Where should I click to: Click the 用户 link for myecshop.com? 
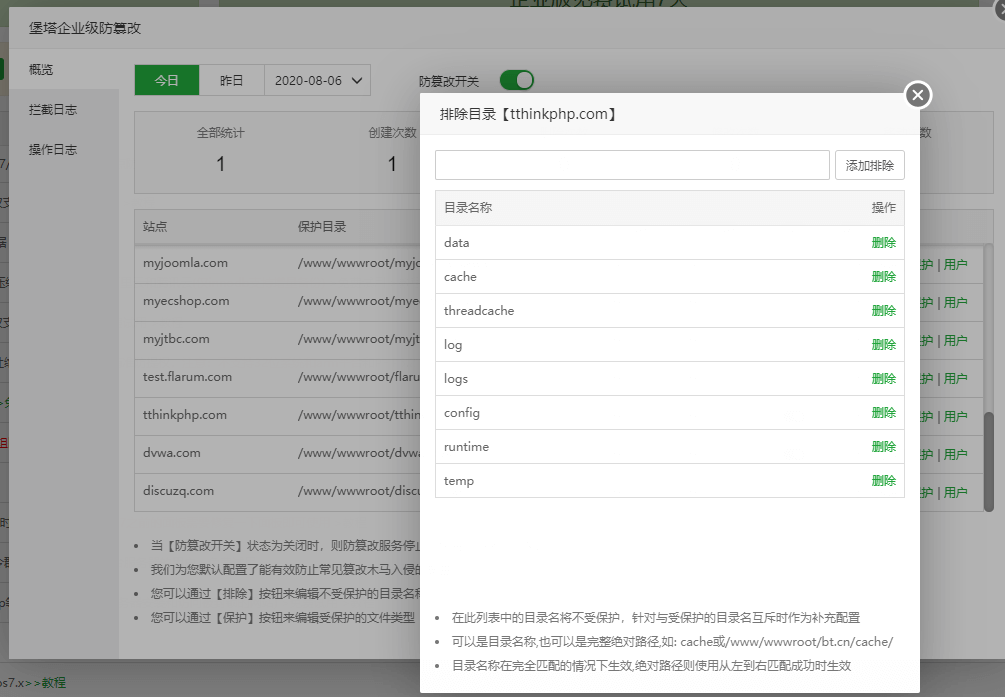(x=955, y=302)
